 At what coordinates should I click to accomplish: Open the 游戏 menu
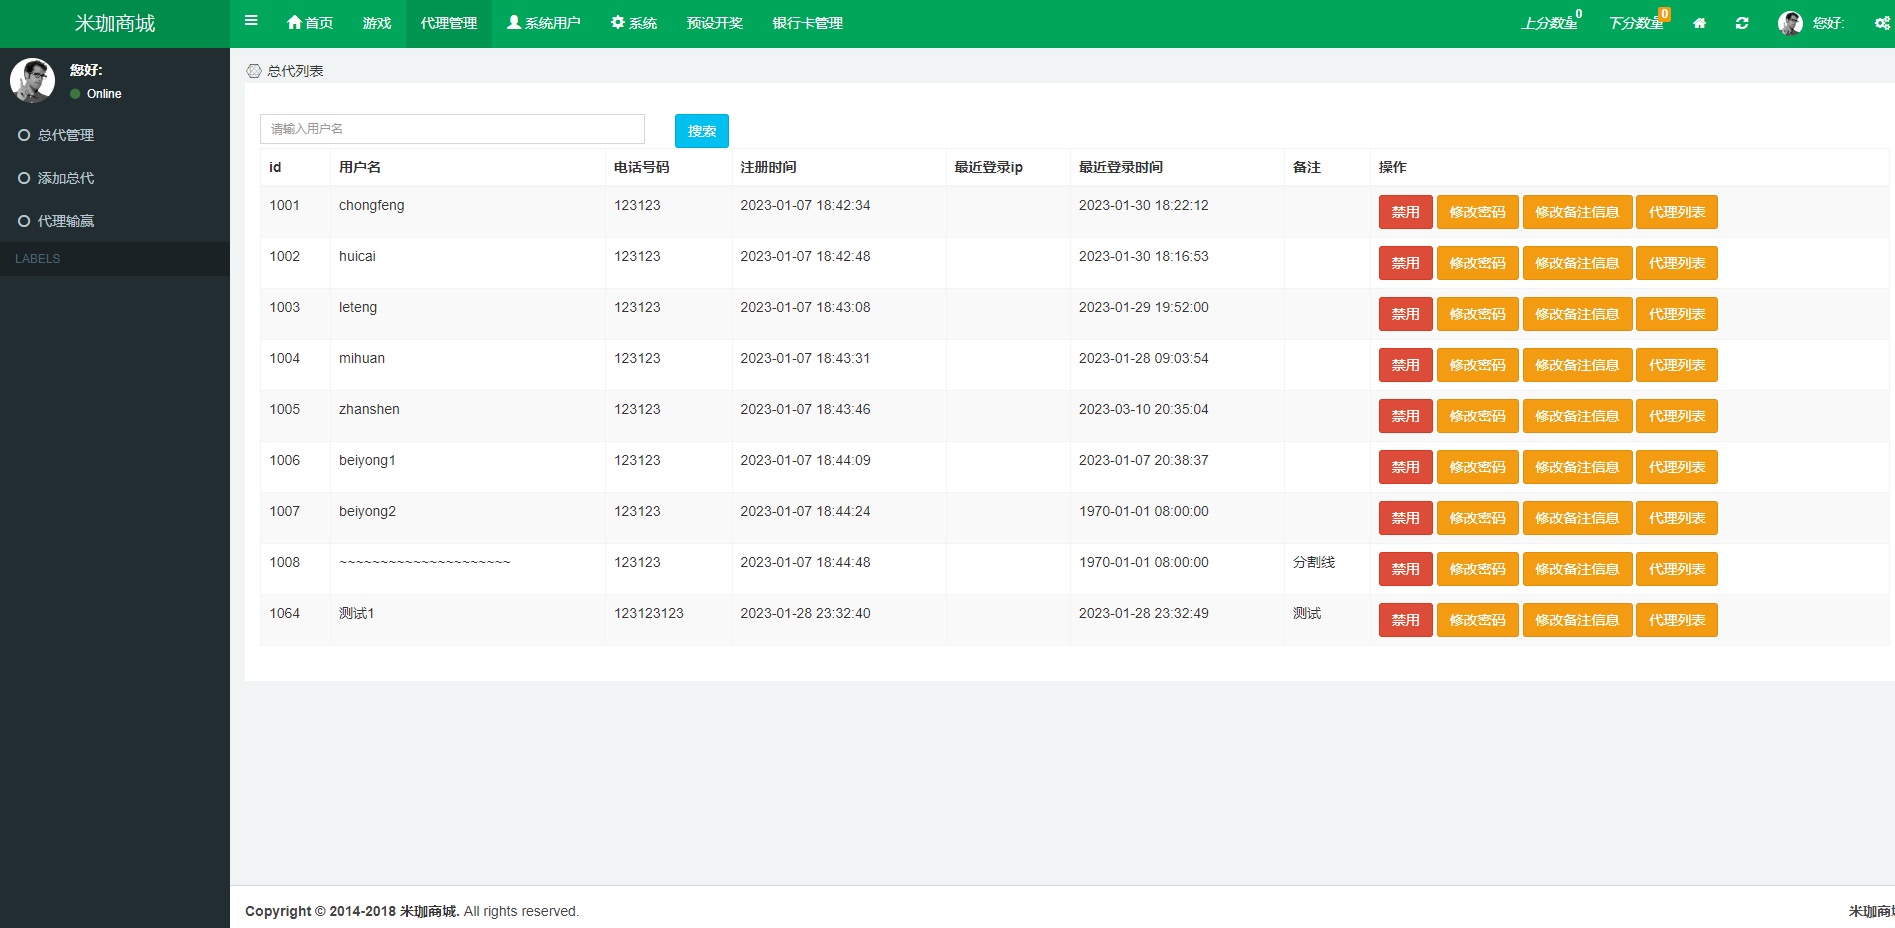click(377, 23)
